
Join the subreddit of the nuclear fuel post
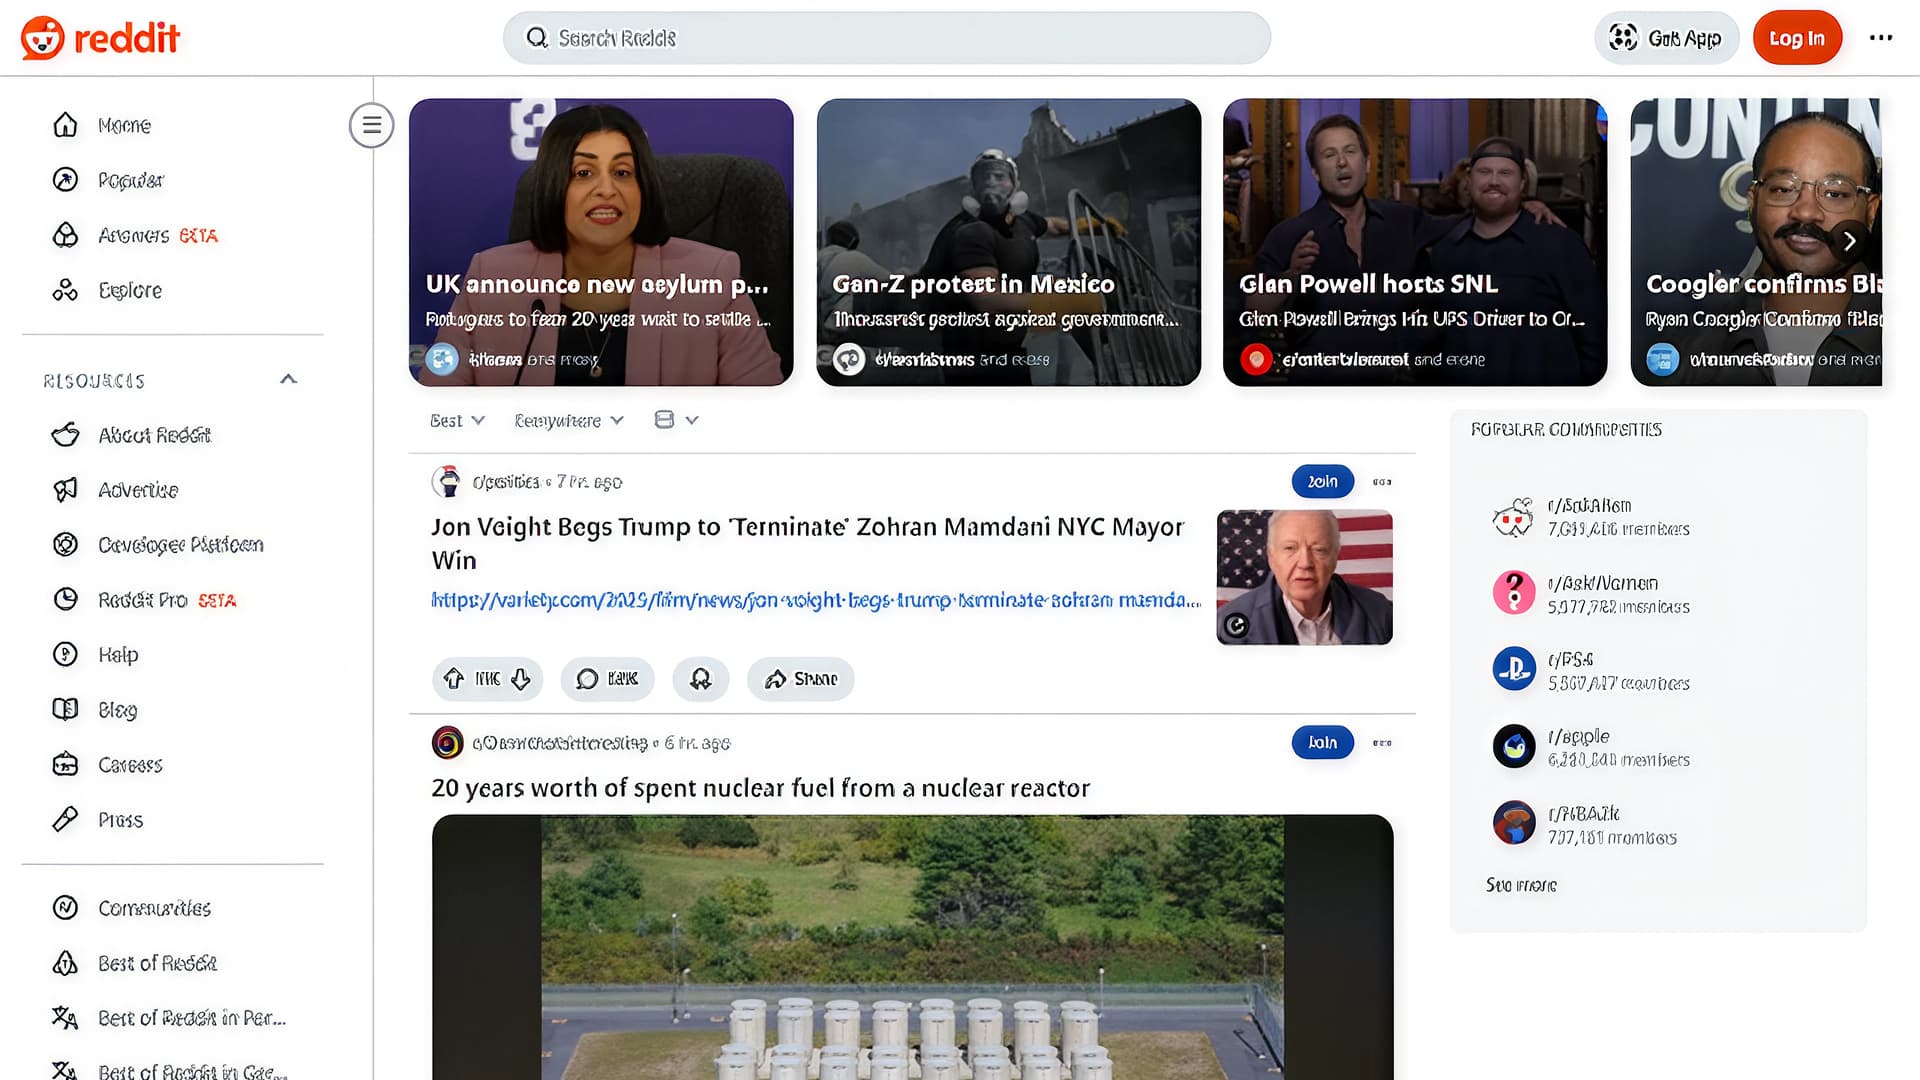[x=1322, y=743]
